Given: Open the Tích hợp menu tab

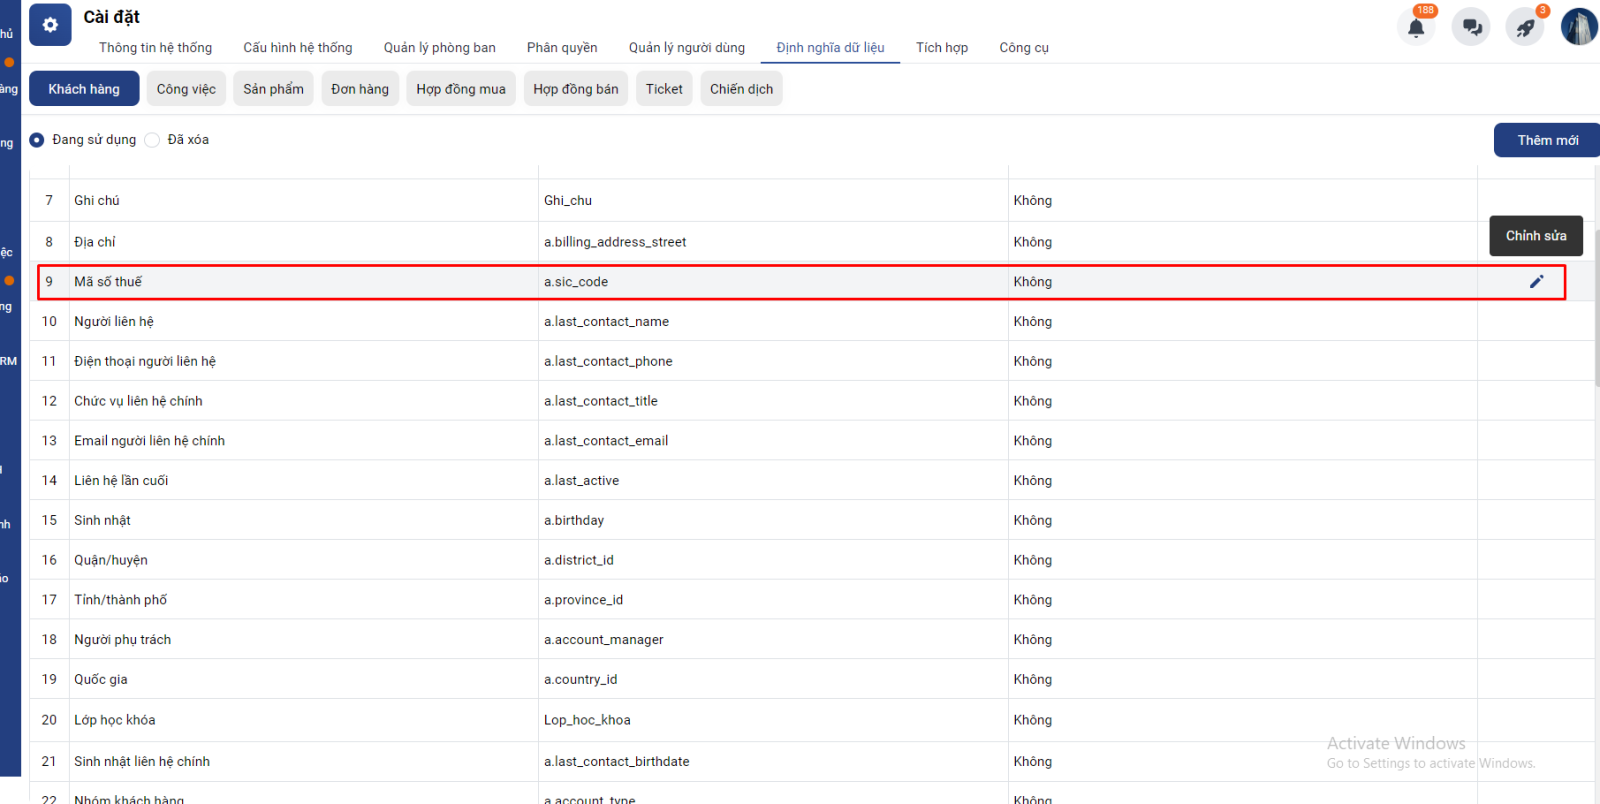Looking at the screenshot, I should click(x=941, y=48).
